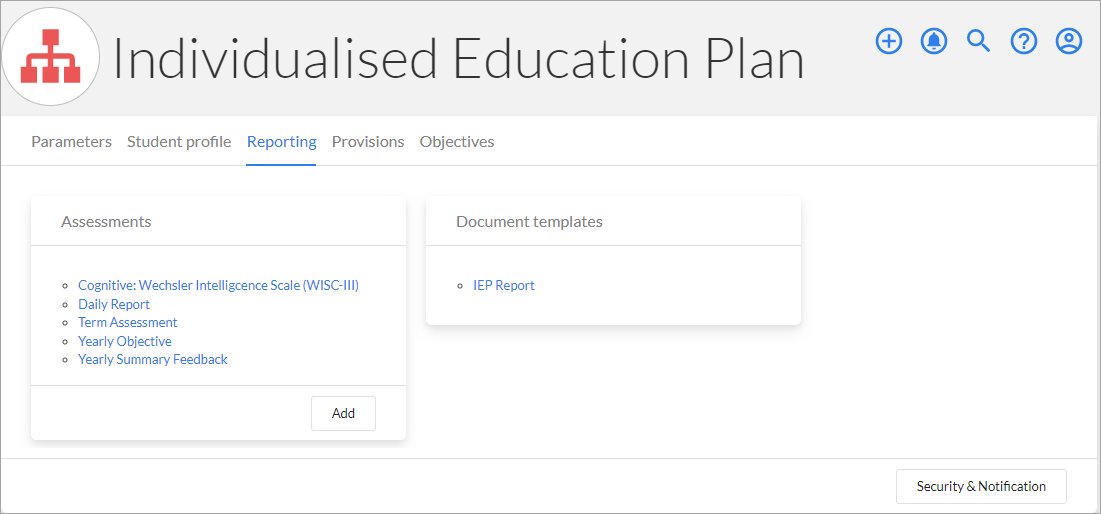Screen dimensions: 1101x514
Task: Open the notifications bell icon
Action: tap(934, 41)
